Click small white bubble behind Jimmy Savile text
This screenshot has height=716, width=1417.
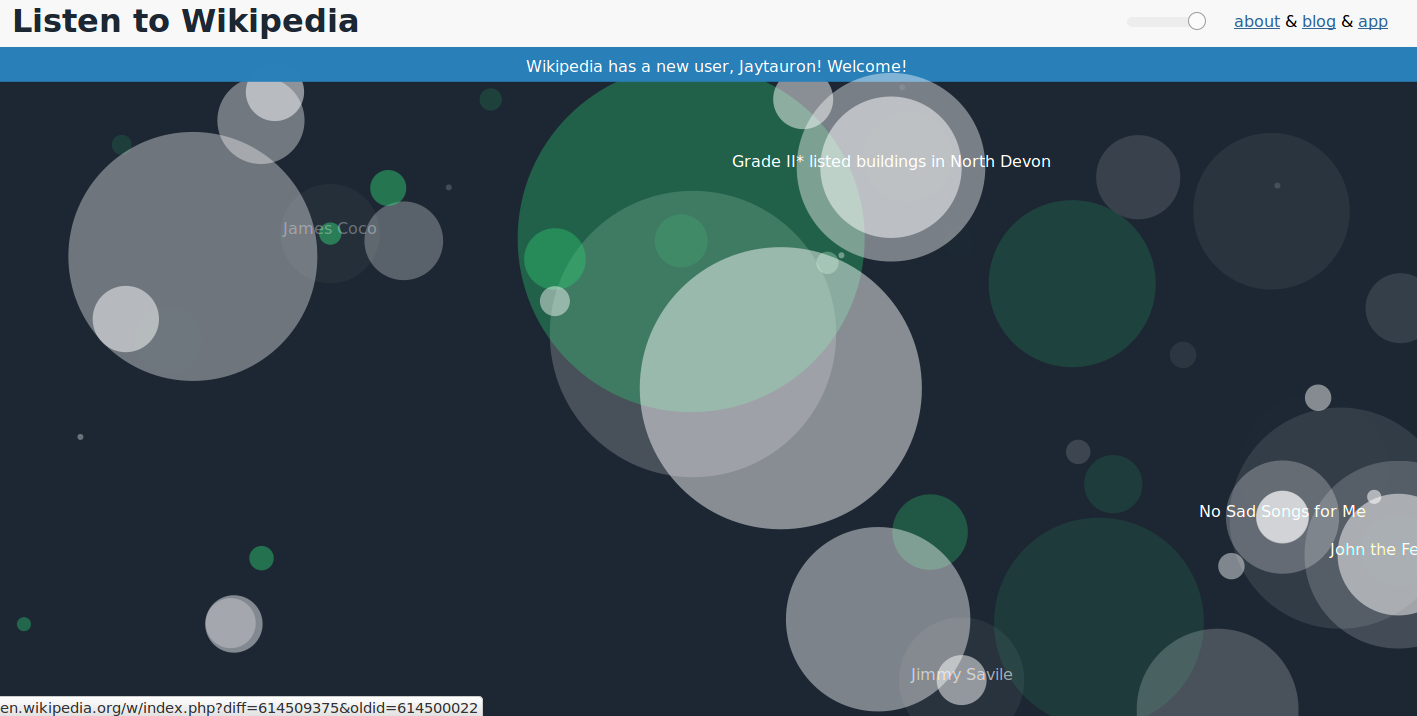point(962,690)
